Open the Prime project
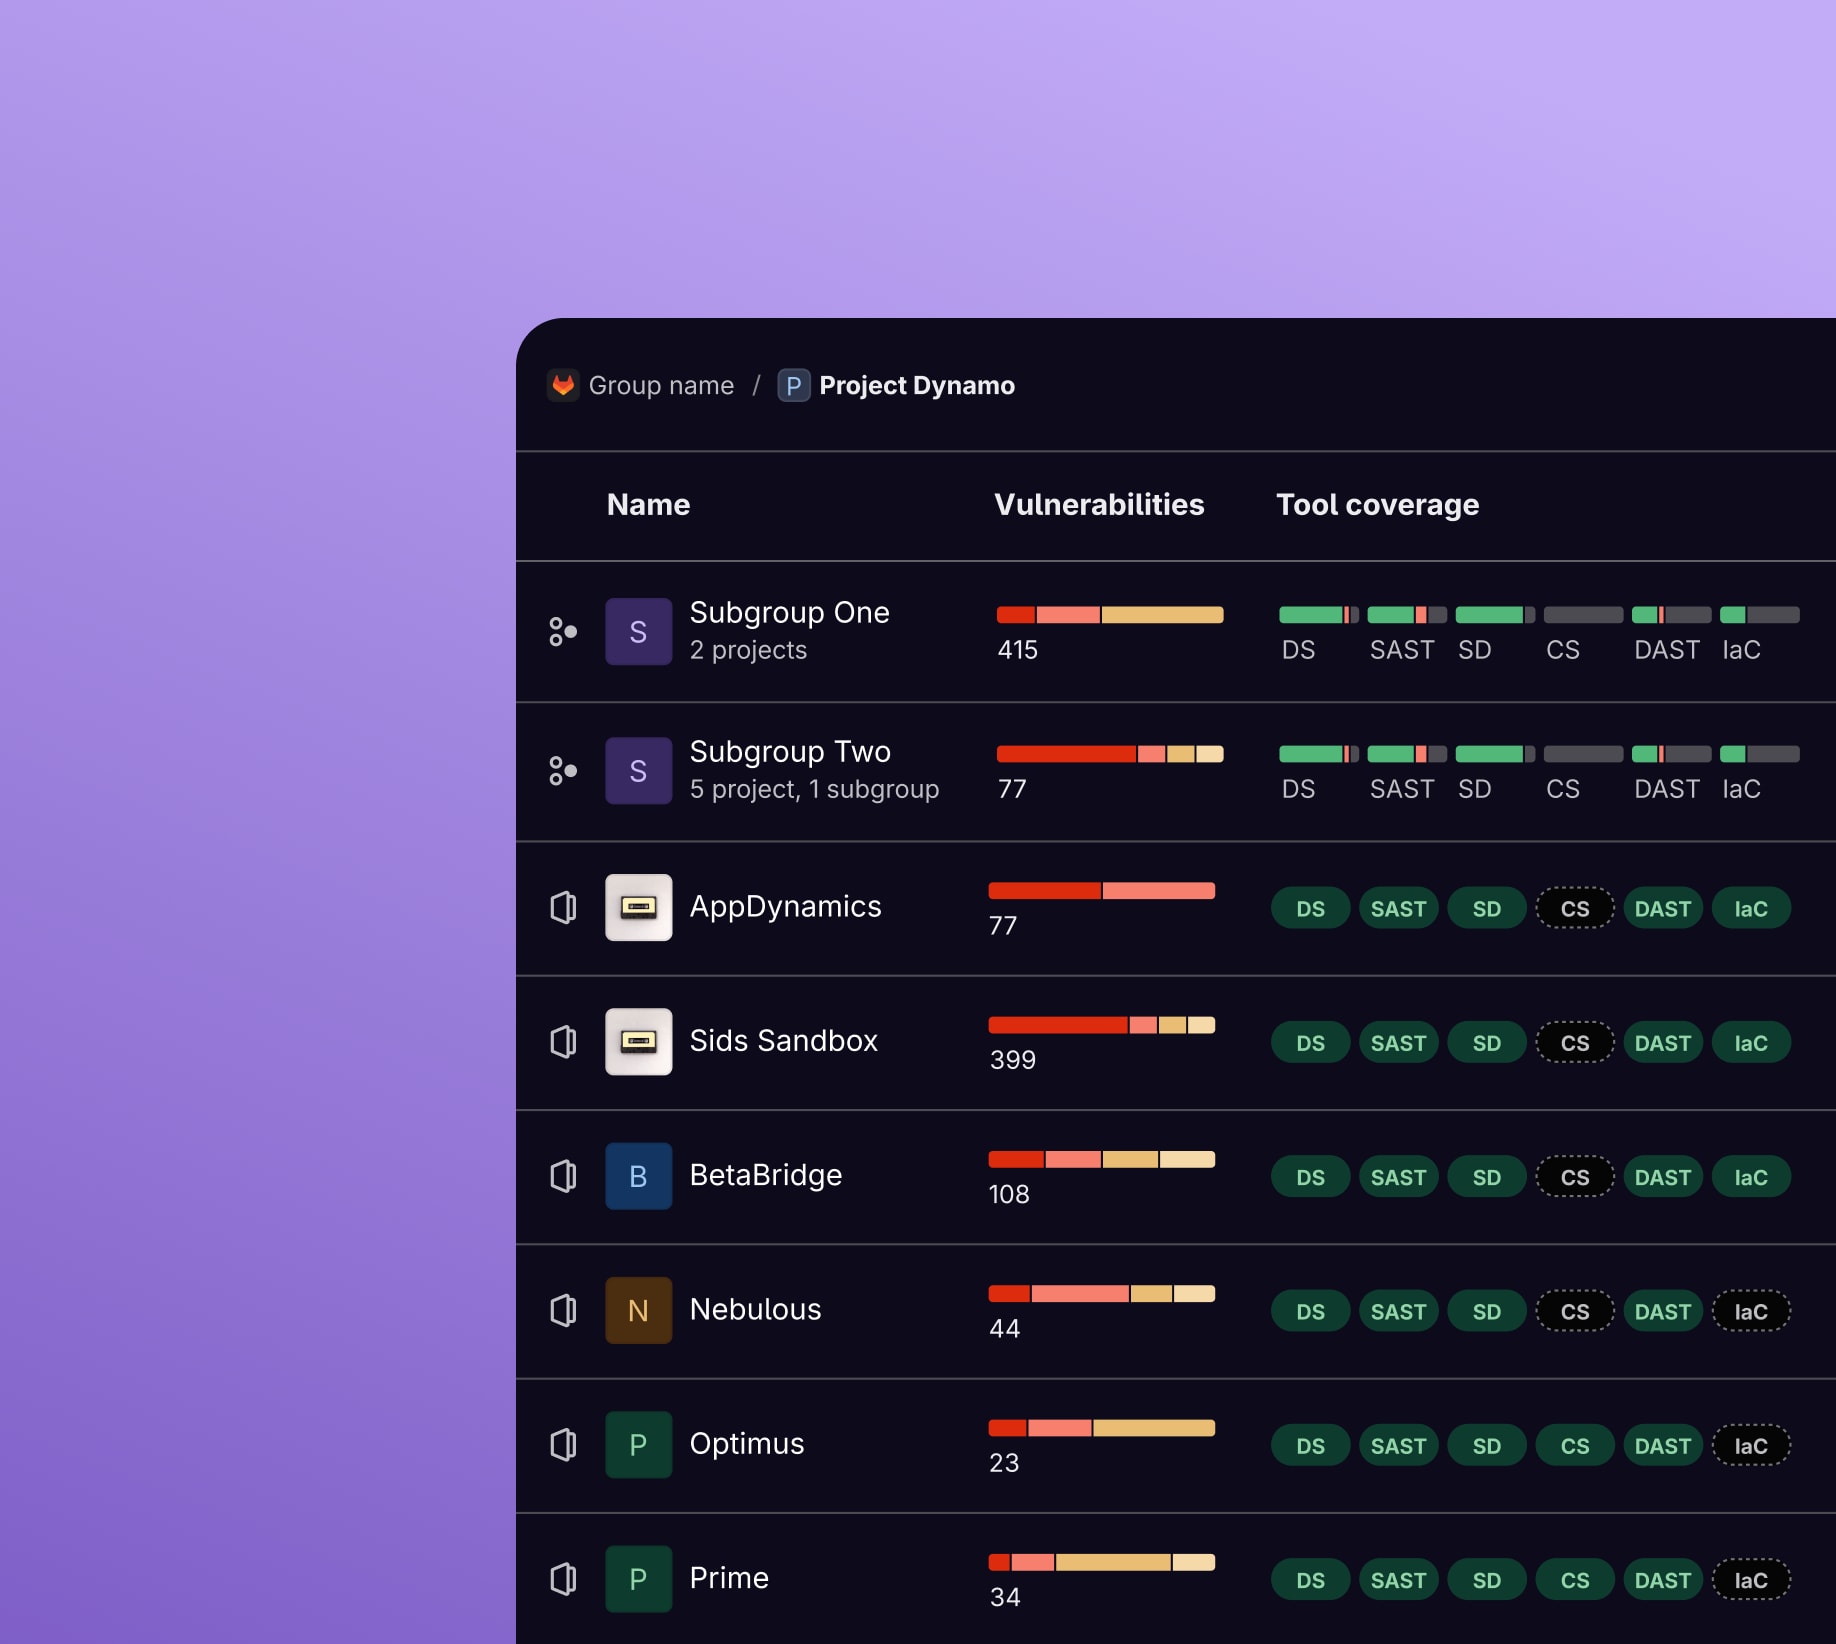Viewport: 1836px width, 1644px height. click(729, 1579)
